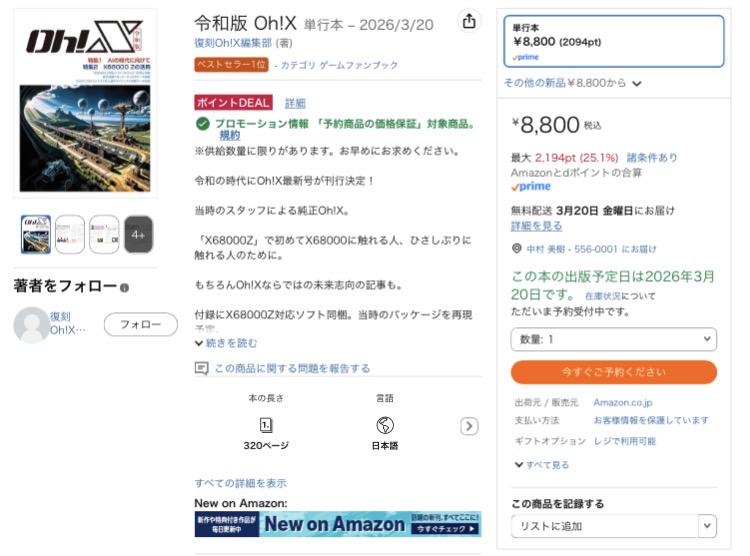Click the next arrow in the details carousel
The image size is (750, 556).
click(x=469, y=426)
